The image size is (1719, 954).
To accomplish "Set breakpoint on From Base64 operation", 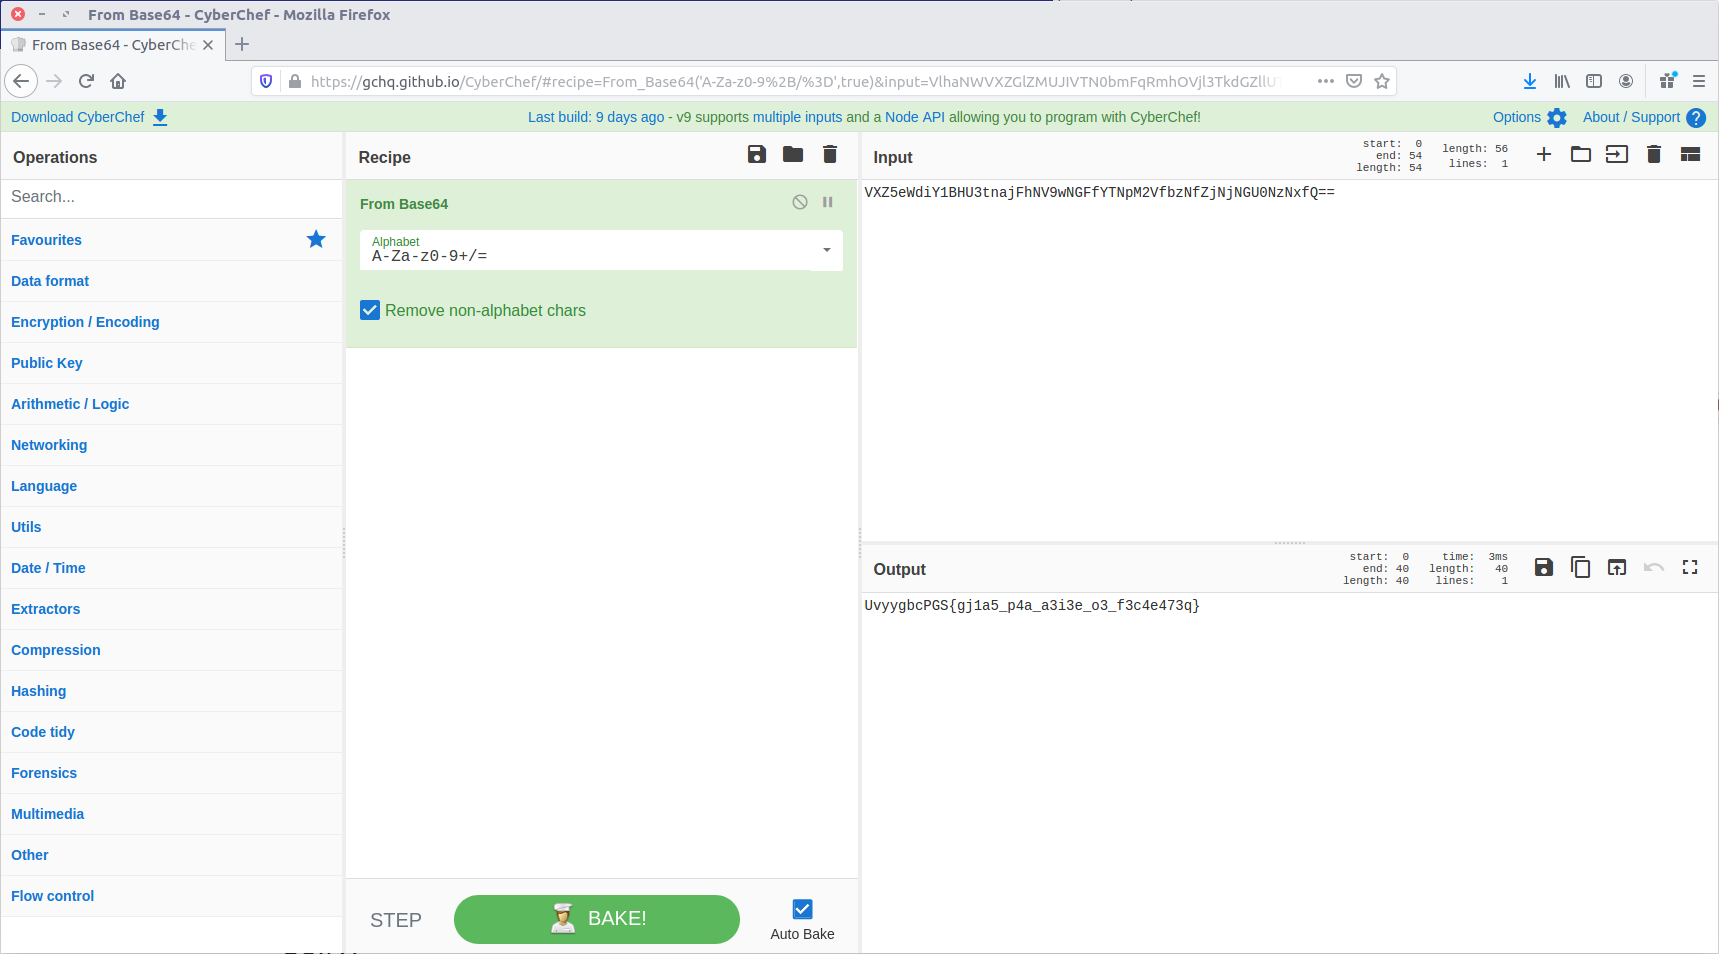I will coord(828,202).
